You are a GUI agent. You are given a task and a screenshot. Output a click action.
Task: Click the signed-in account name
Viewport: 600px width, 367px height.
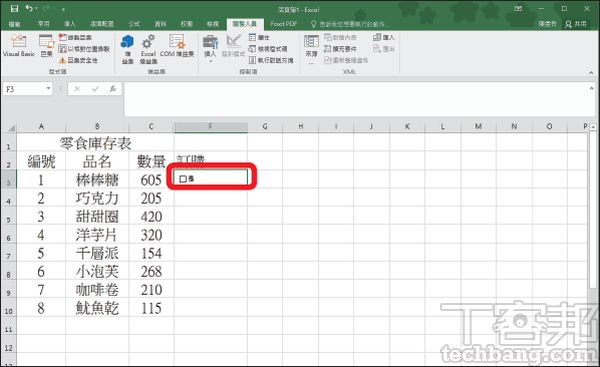tap(547, 24)
